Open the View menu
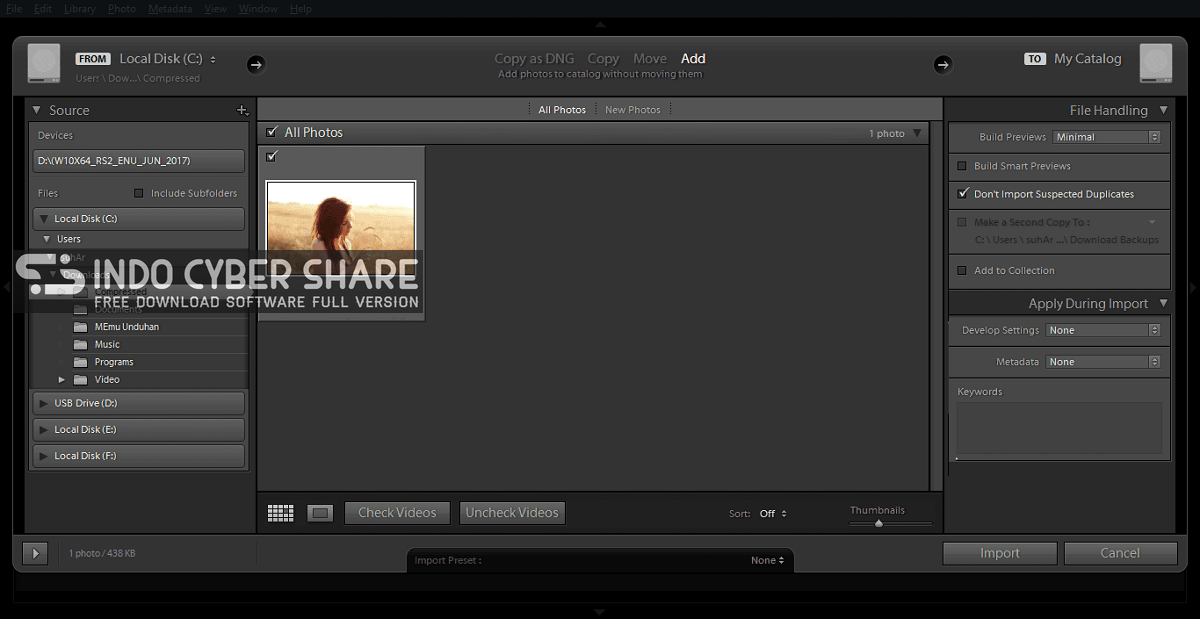This screenshot has width=1200, height=619. [x=215, y=9]
